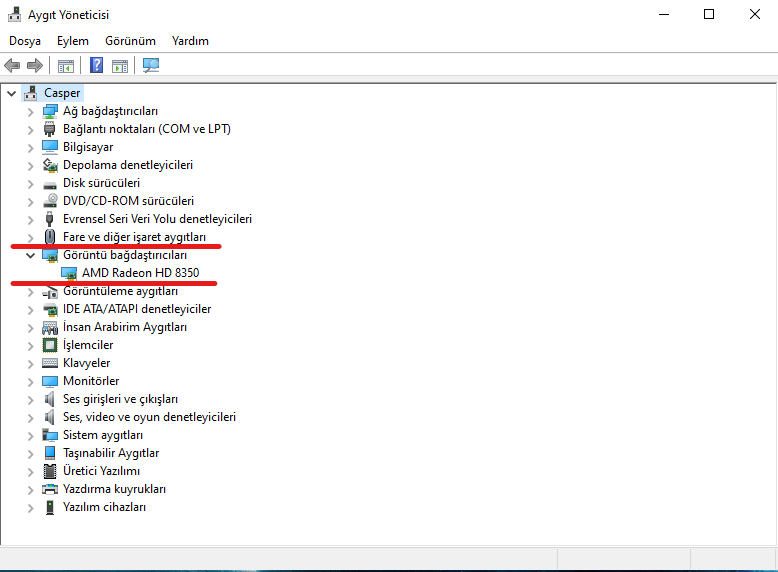778x572 pixels.
Task: Expand the Yazılım cihazları category
Action: pos(30,508)
